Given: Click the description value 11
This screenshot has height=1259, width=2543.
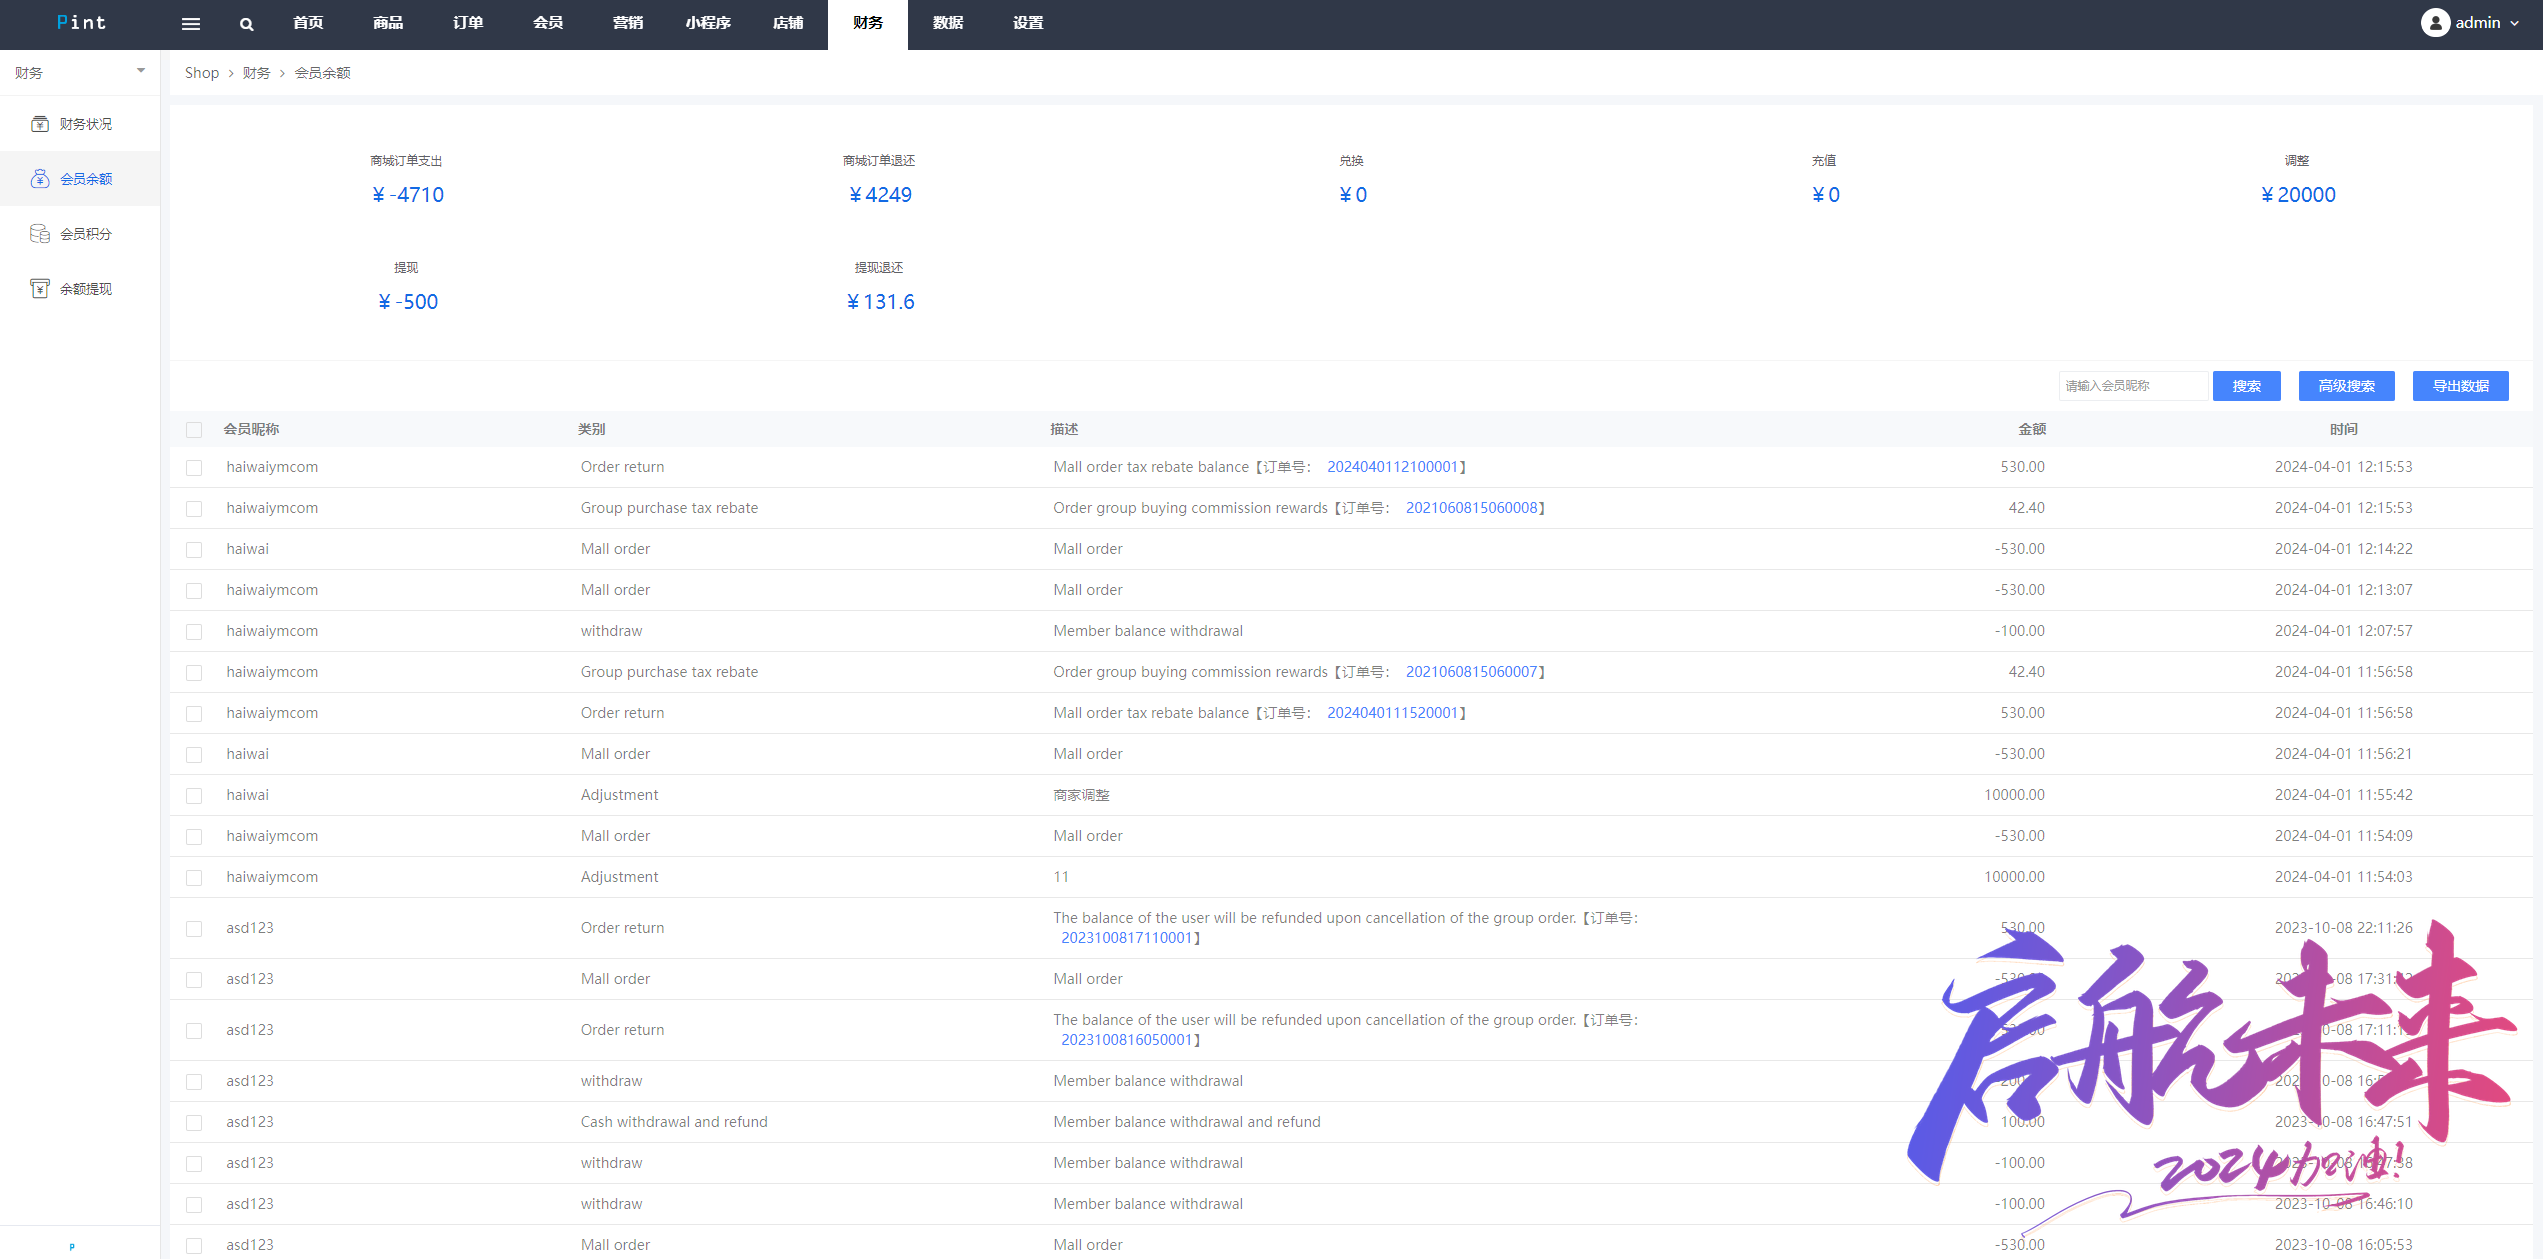Looking at the screenshot, I should pyautogui.click(x=1061, y=877).
